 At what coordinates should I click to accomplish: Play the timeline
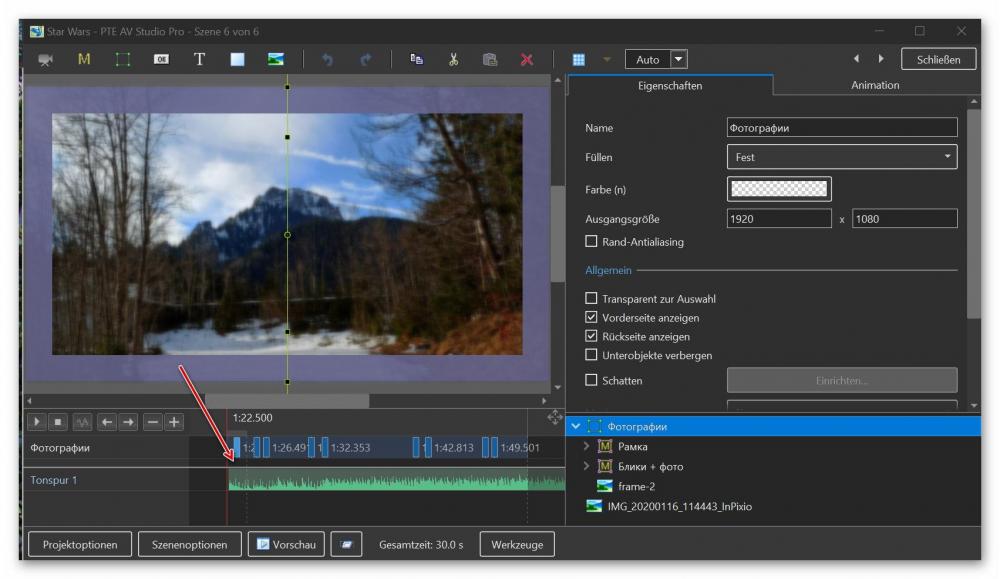36,422
